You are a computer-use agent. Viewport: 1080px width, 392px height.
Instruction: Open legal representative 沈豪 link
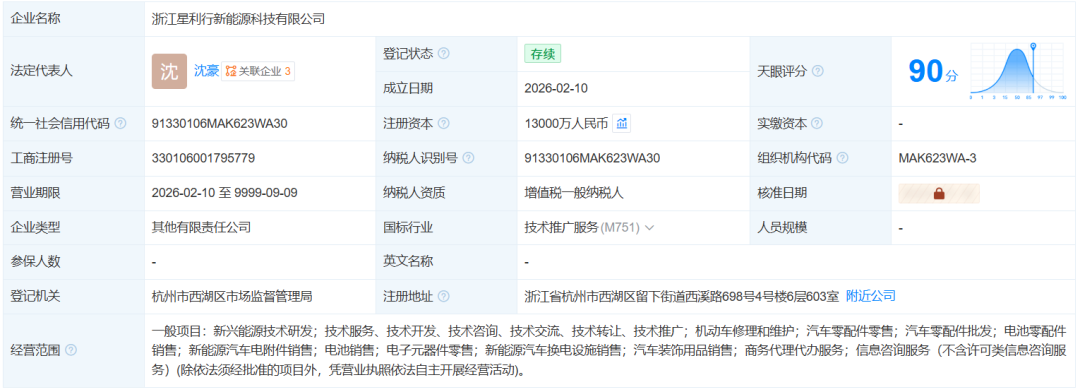tap(206, 71)
